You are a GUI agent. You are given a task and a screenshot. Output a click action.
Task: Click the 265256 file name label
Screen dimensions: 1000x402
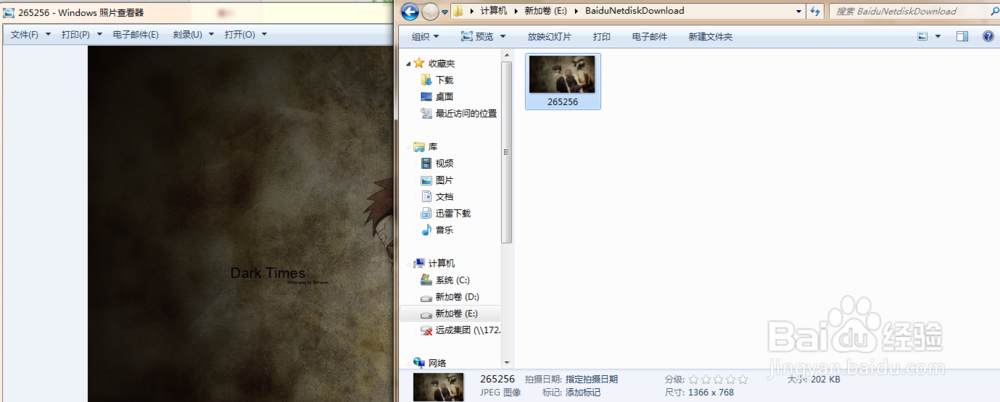coord(562,101)
